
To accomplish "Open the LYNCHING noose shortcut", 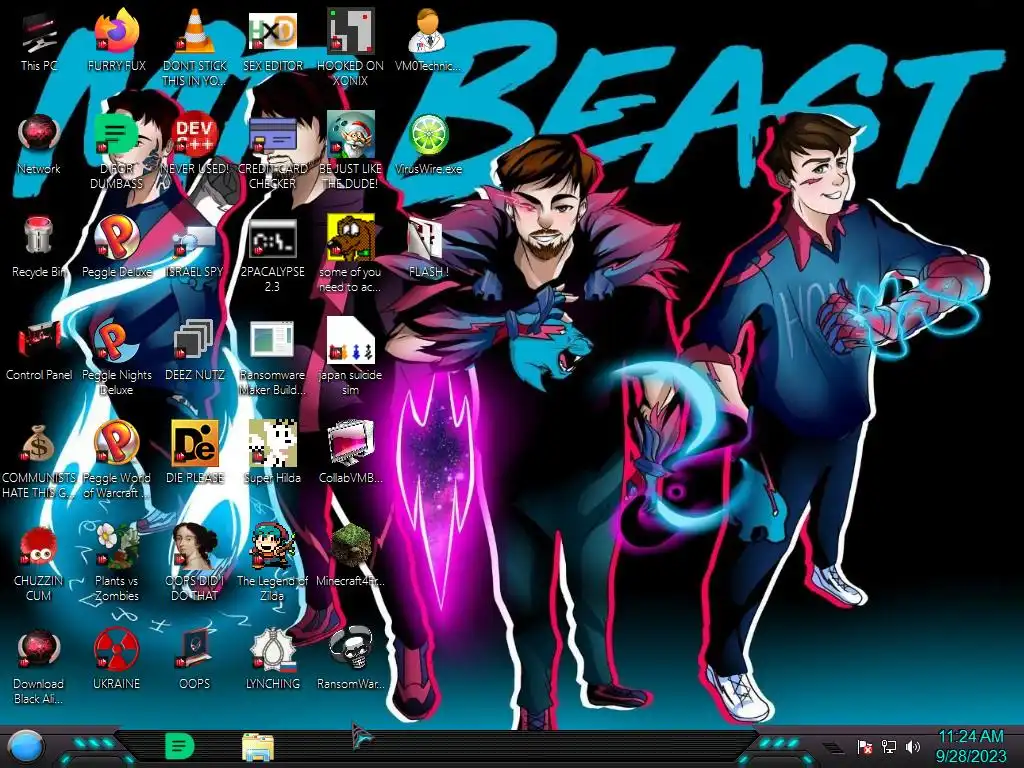I will [273, 660].
